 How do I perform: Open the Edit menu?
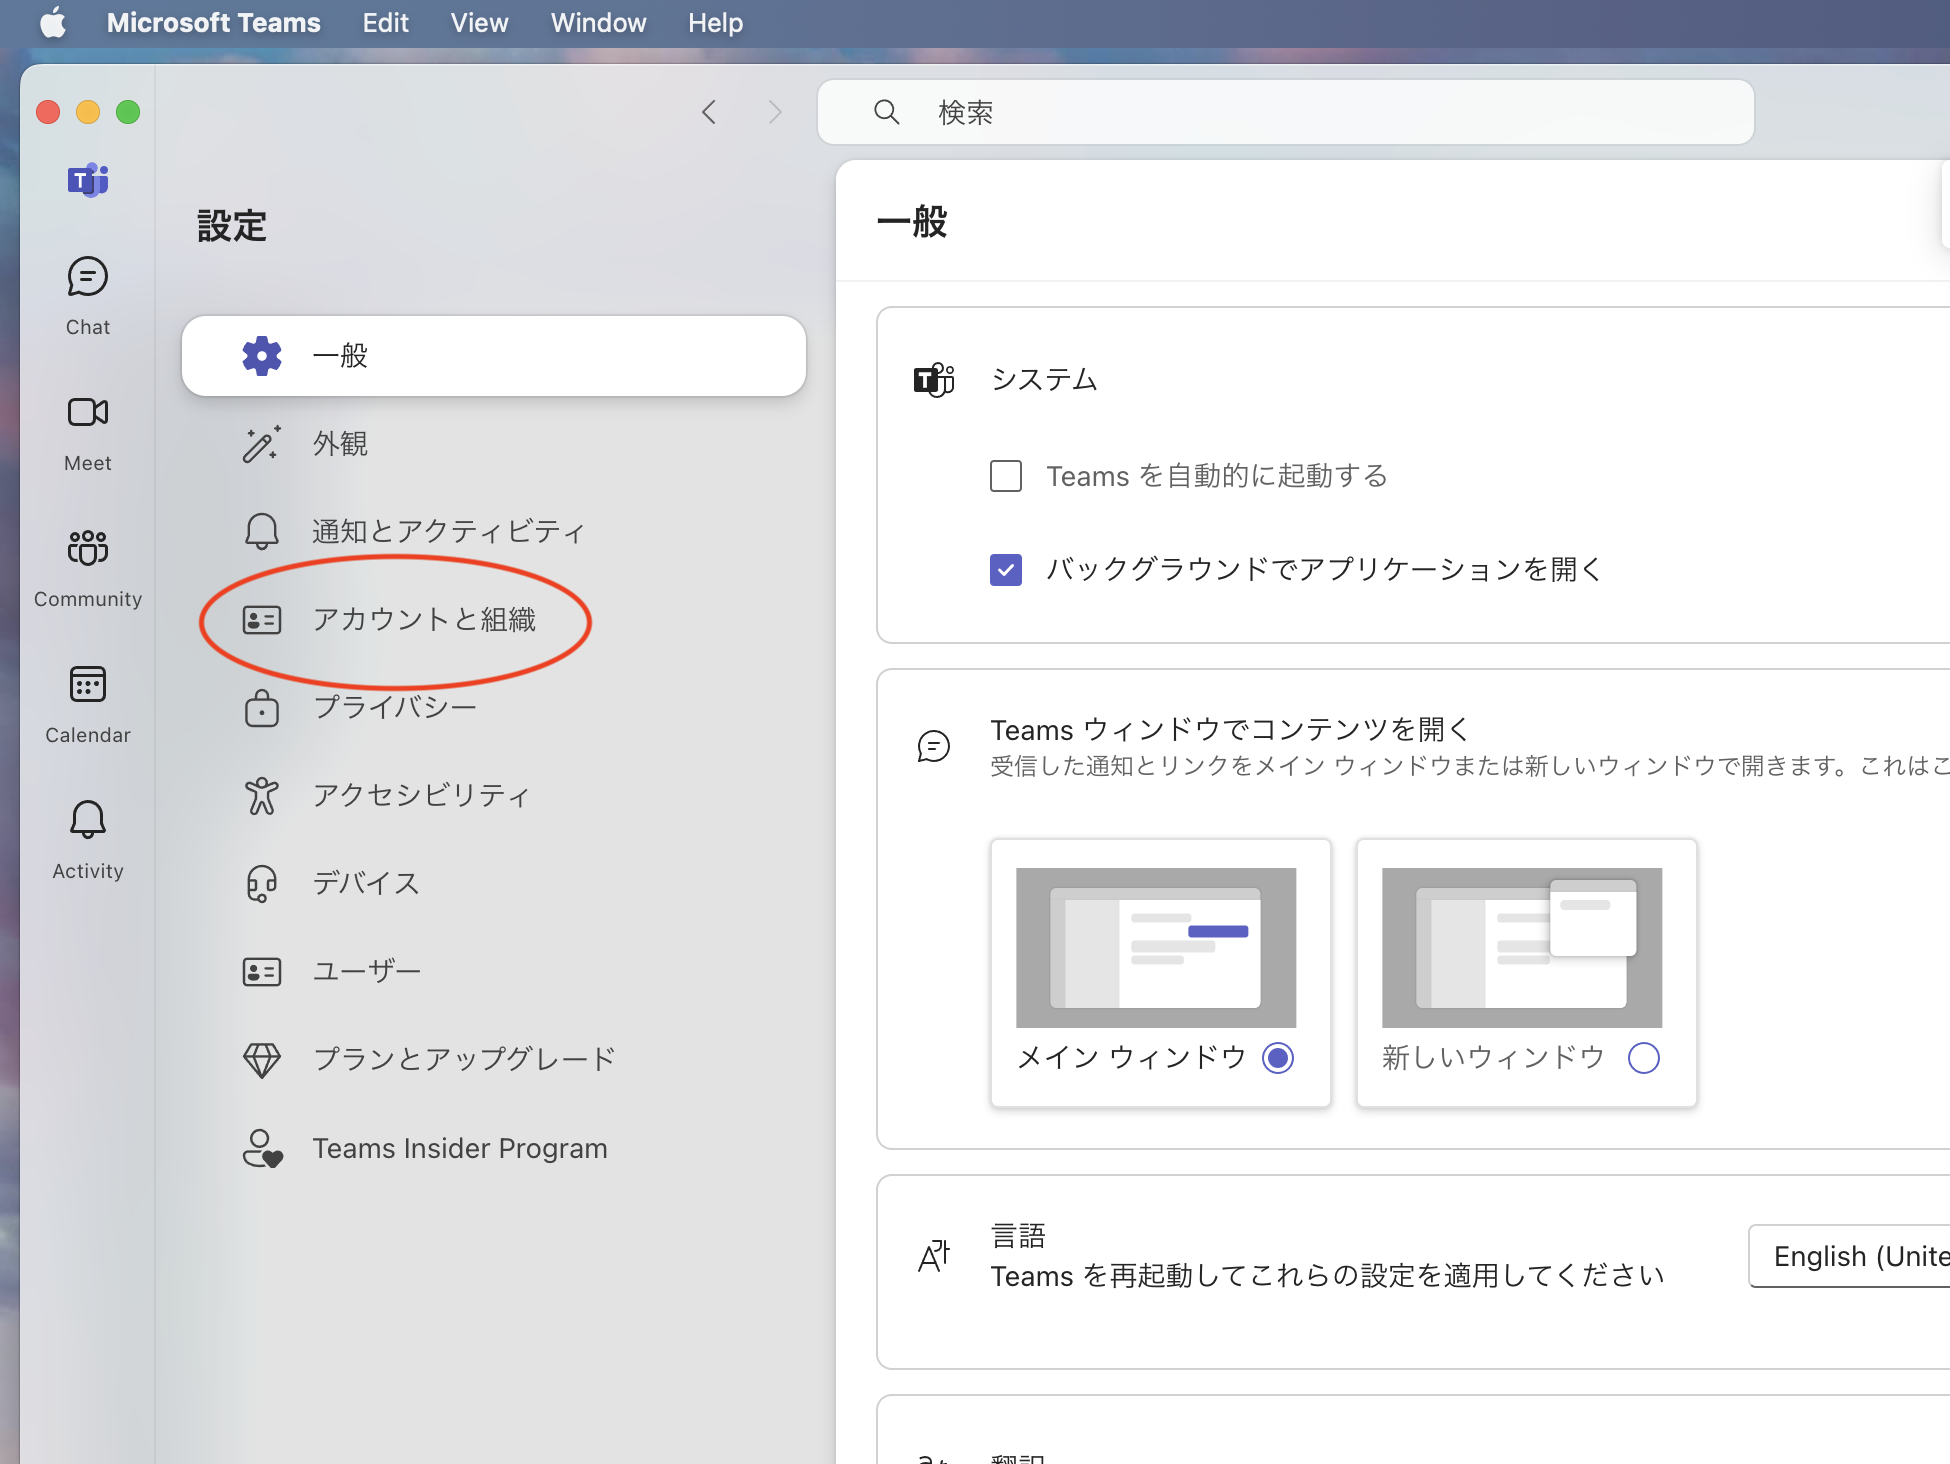pos(386,22)
